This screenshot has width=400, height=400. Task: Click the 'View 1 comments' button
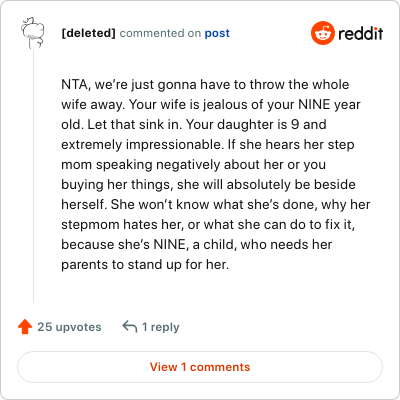click(x=200, y=367)
